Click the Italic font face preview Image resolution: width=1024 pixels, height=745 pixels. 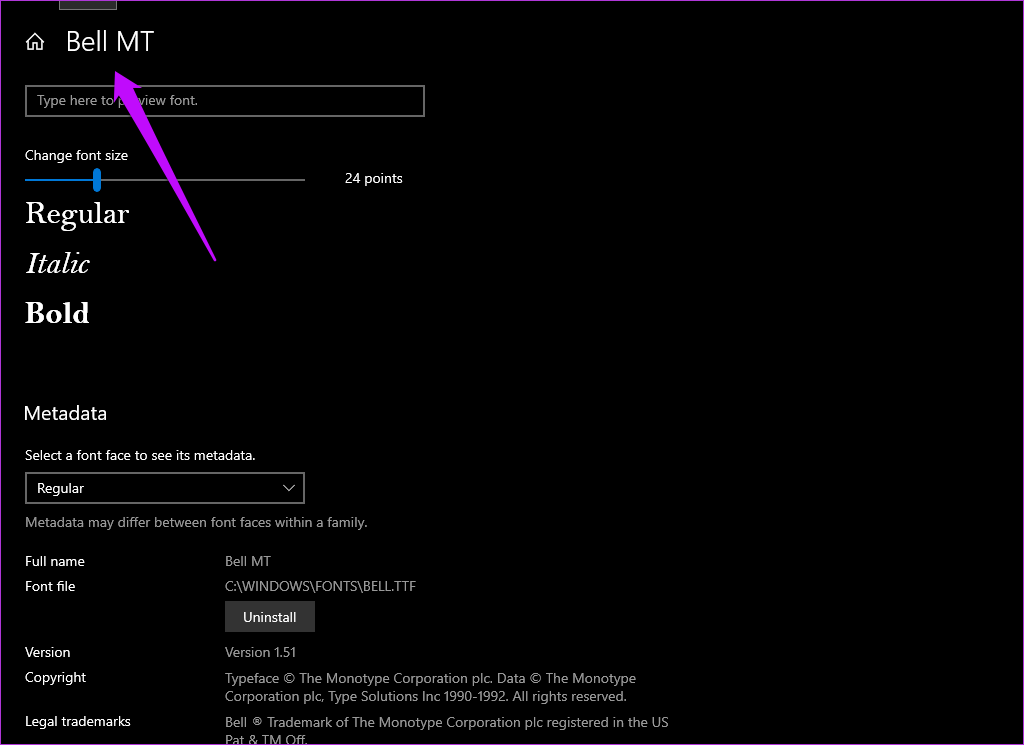(58, 264)
